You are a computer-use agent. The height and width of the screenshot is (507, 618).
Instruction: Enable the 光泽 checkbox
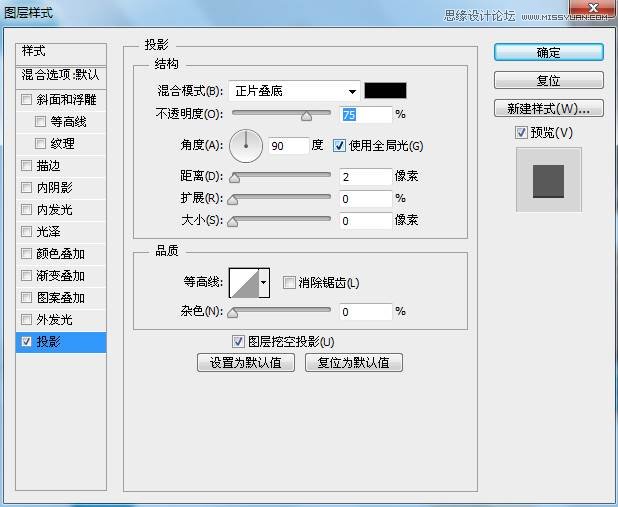coord(26,231)
